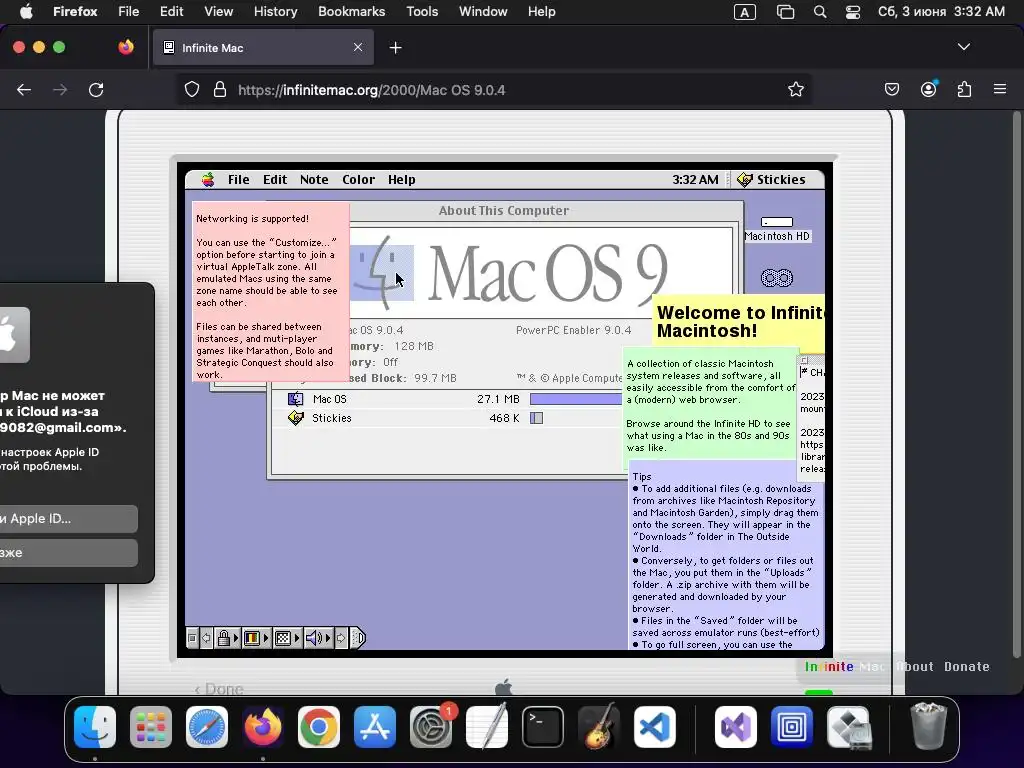
Task: Open macOS Control Center in the menu bar
Action: [x=853, y=12]
